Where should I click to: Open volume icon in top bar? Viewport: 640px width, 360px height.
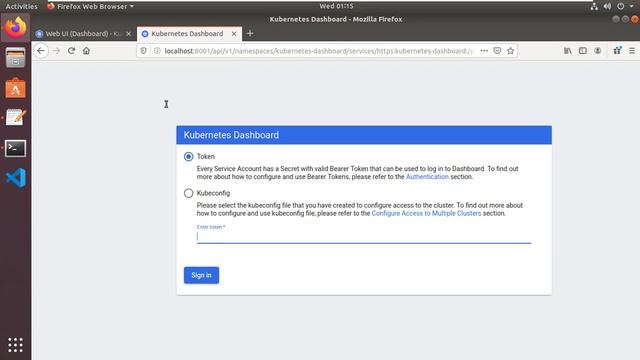607,6
